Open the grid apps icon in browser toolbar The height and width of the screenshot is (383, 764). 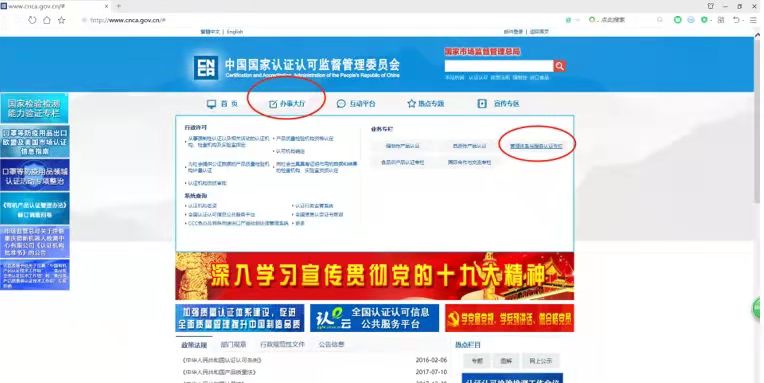click(721, 20)
